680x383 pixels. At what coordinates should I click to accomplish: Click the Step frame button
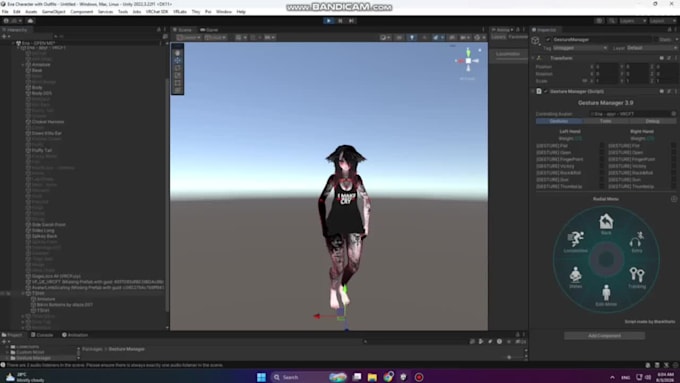[x=351, y=20]
